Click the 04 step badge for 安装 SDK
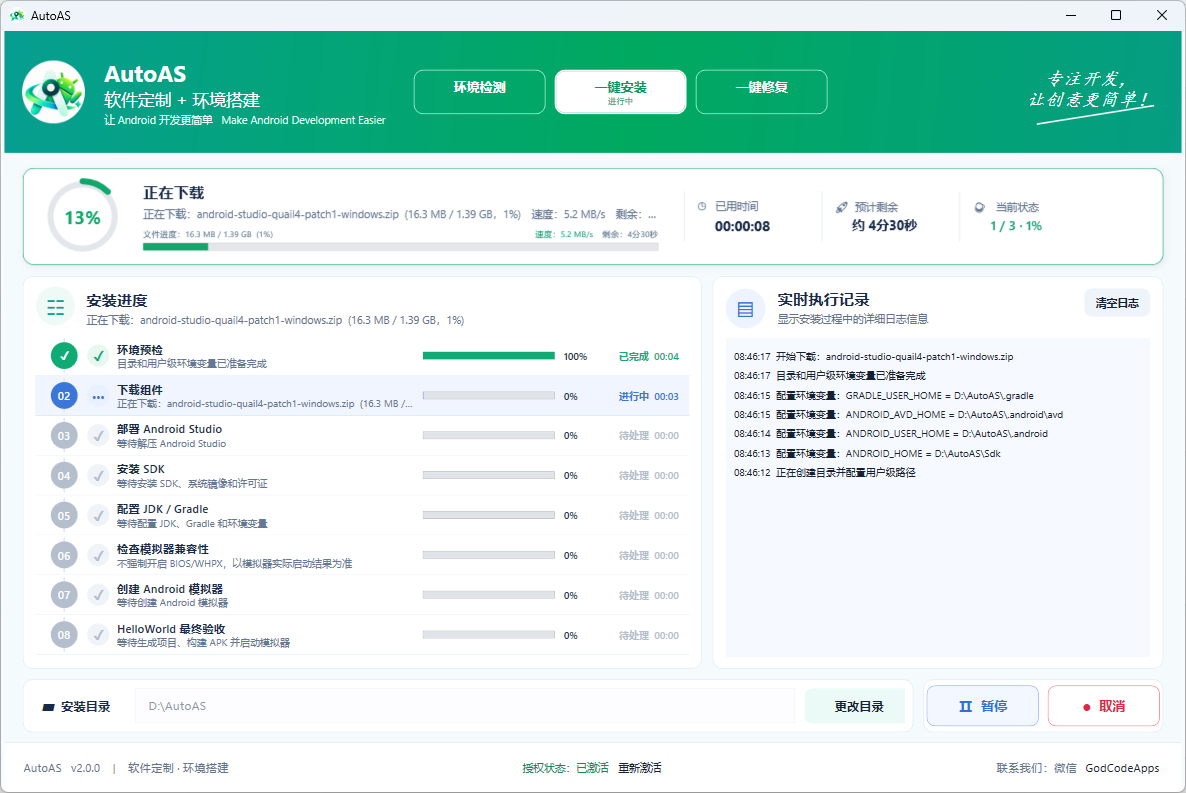1186x793 pixels. coord(64,476)
